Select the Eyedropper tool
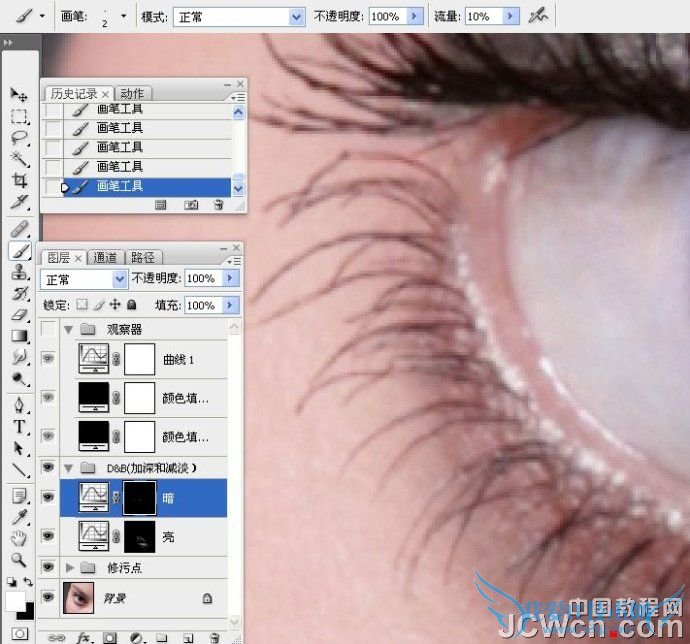 (x=18, y=517)
